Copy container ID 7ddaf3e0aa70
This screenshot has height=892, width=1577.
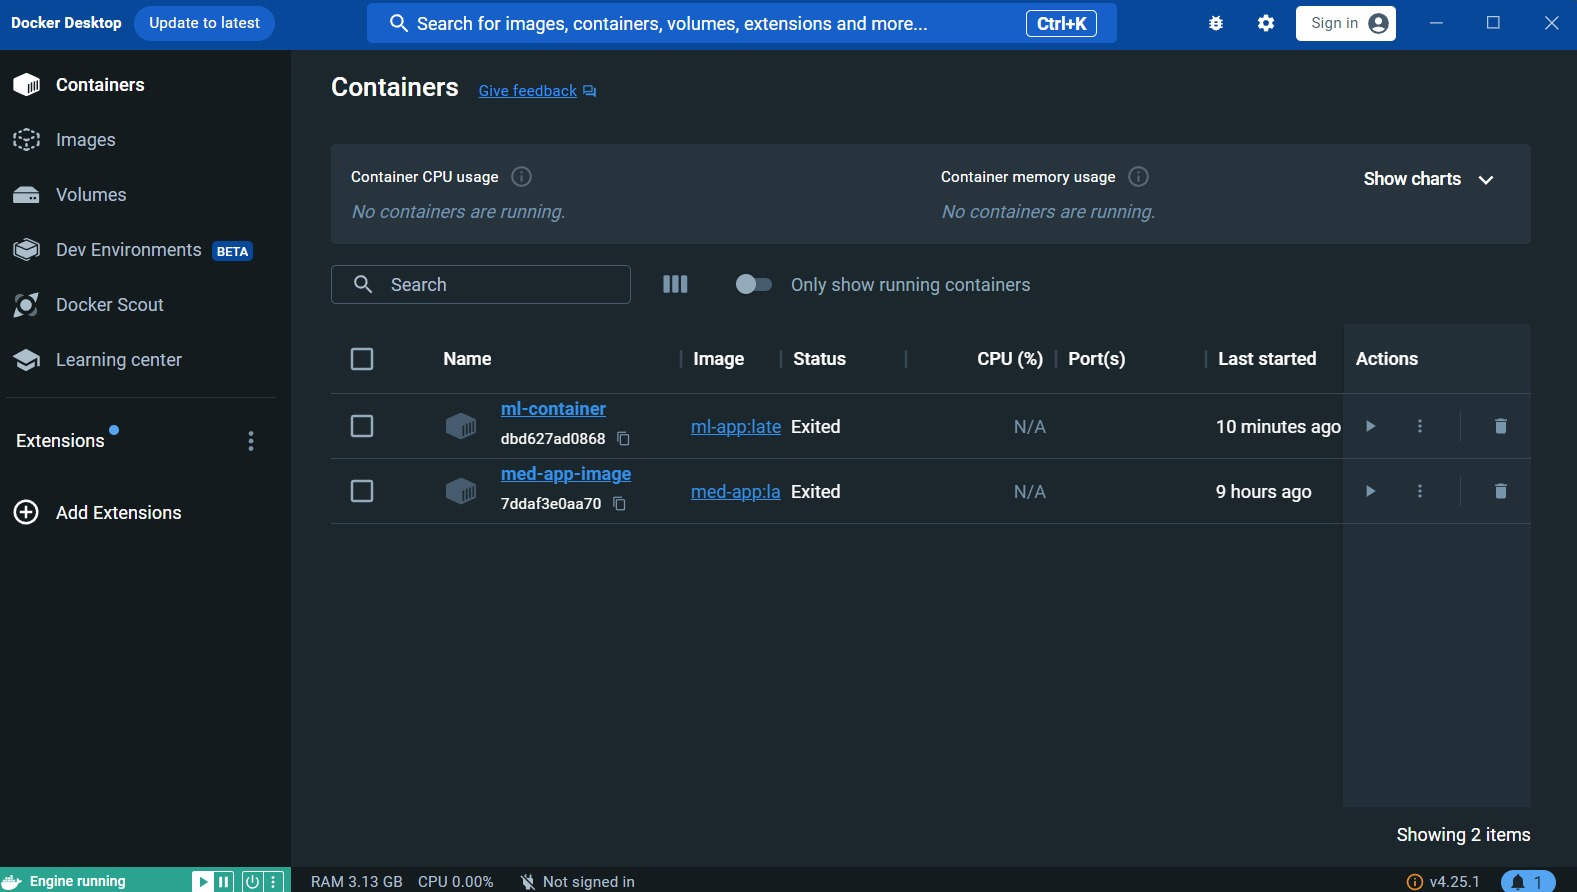619,504
